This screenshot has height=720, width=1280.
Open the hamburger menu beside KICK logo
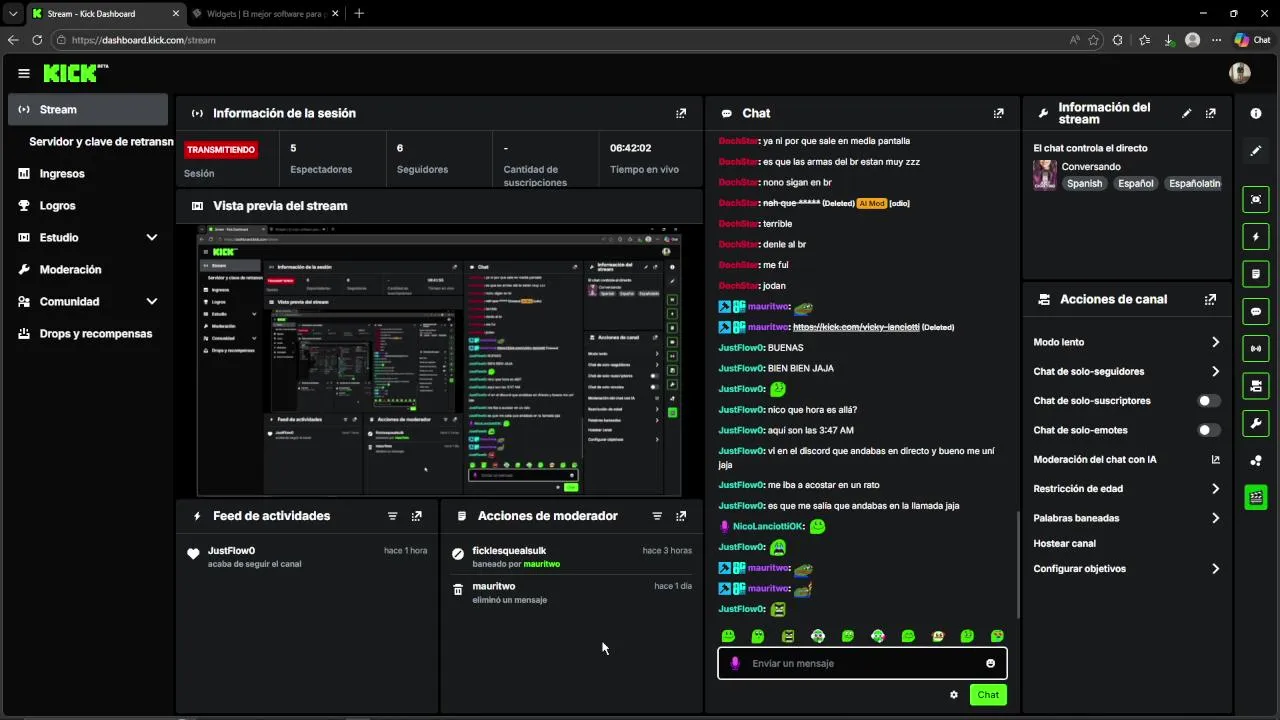pos(24,73)
